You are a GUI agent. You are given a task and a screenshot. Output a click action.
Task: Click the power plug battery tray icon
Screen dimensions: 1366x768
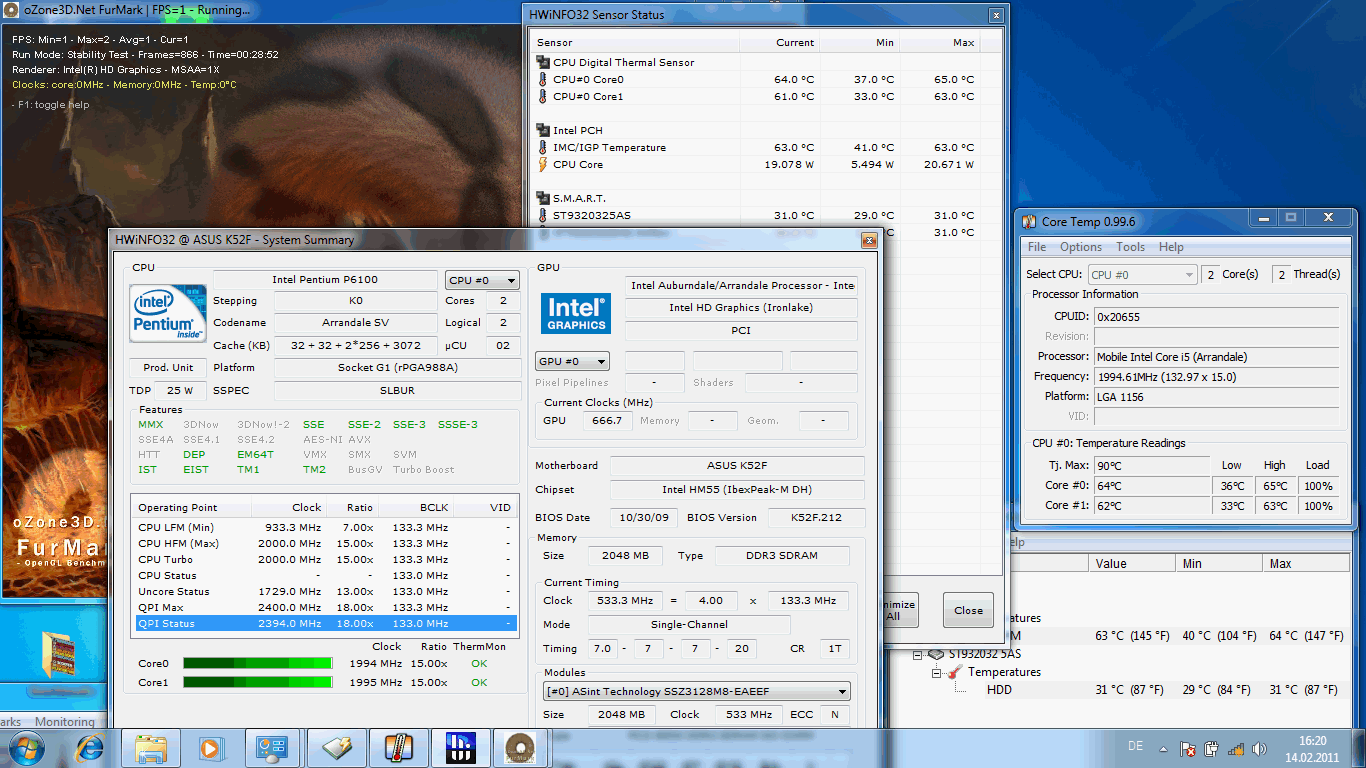point(1212,748)
